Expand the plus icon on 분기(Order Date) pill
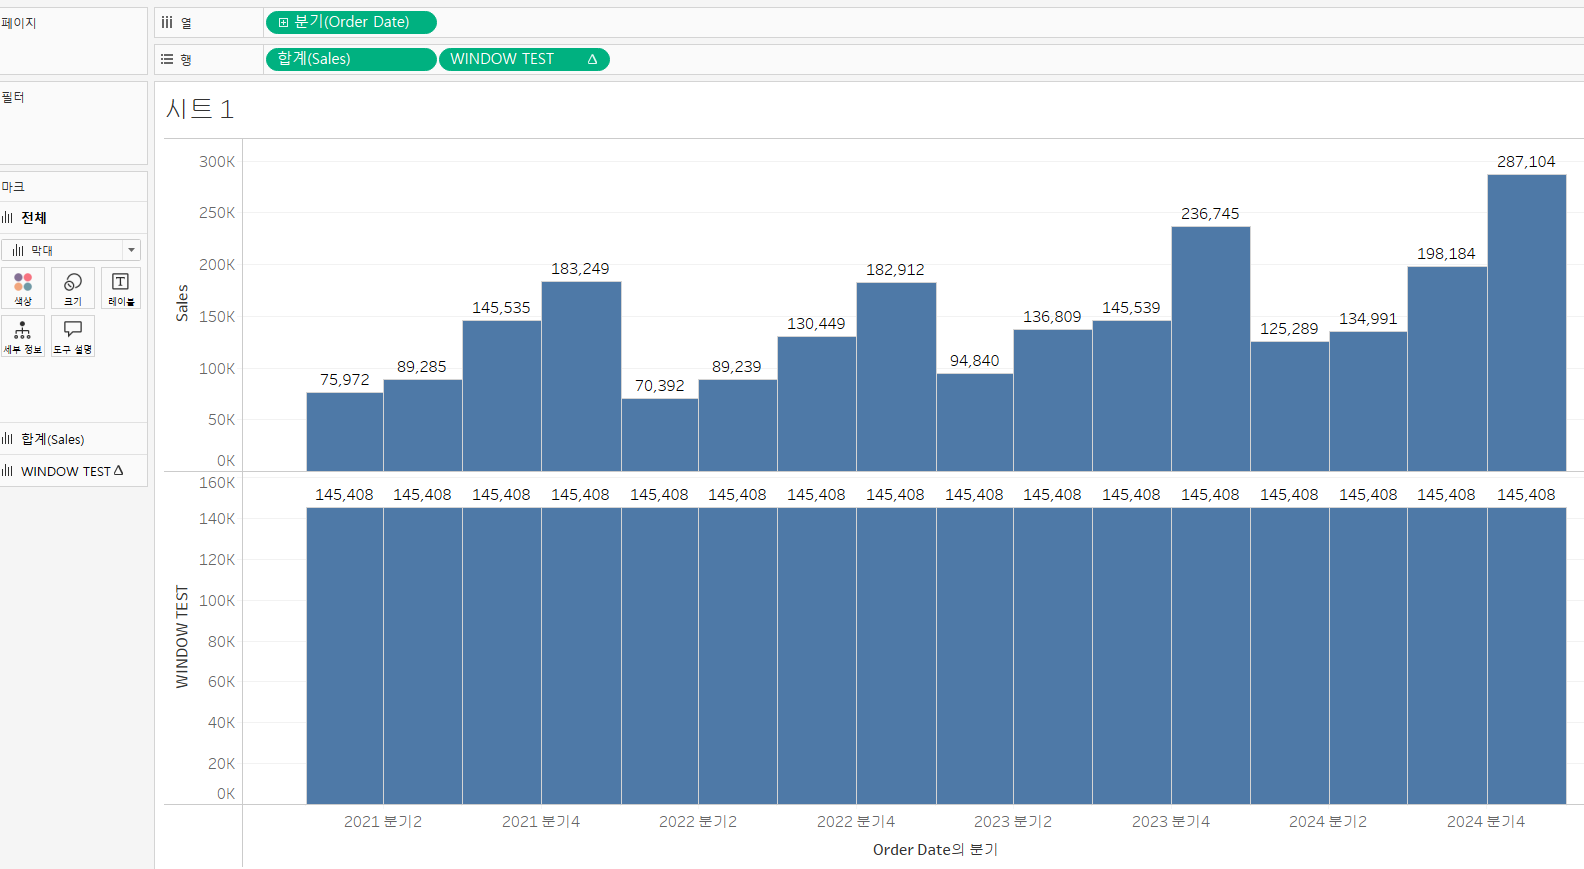1584x869 pixels. pyautogui.click(x=283, y=22)
